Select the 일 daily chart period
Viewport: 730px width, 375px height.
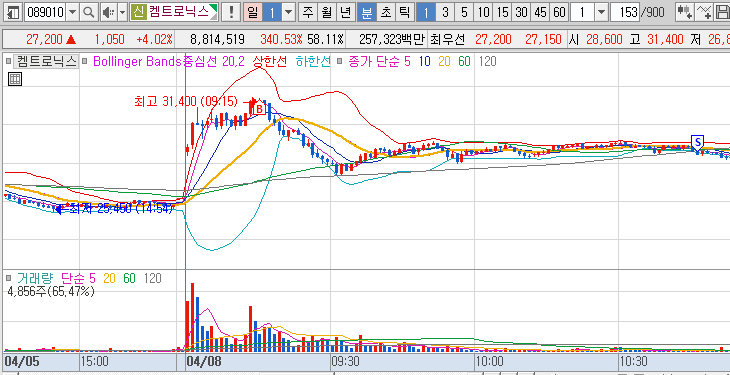[x=252, y=13]
